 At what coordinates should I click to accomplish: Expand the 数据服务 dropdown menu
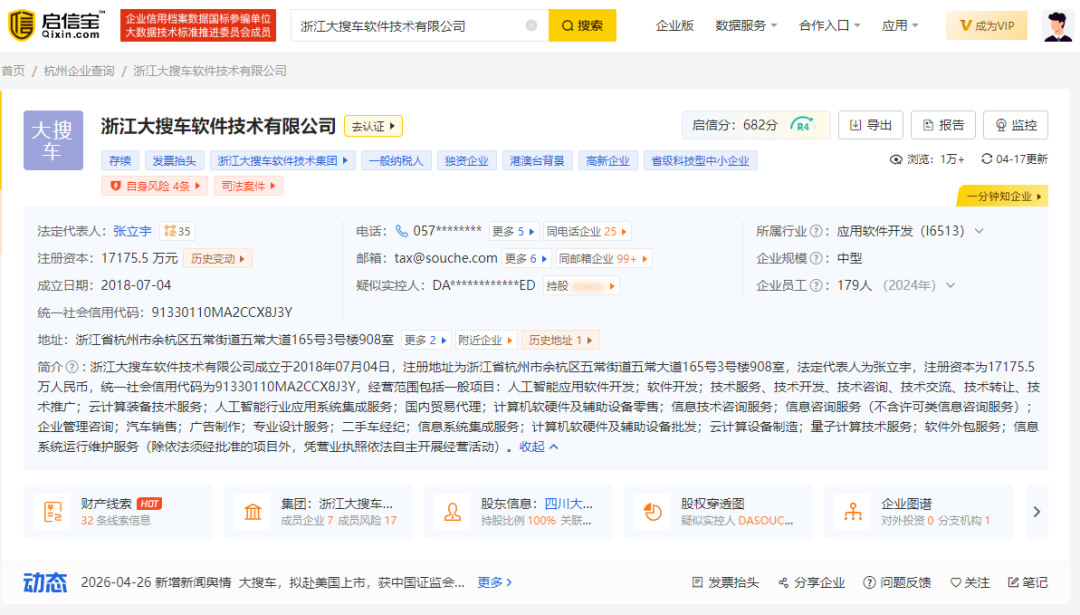click(x=746, y=25)
